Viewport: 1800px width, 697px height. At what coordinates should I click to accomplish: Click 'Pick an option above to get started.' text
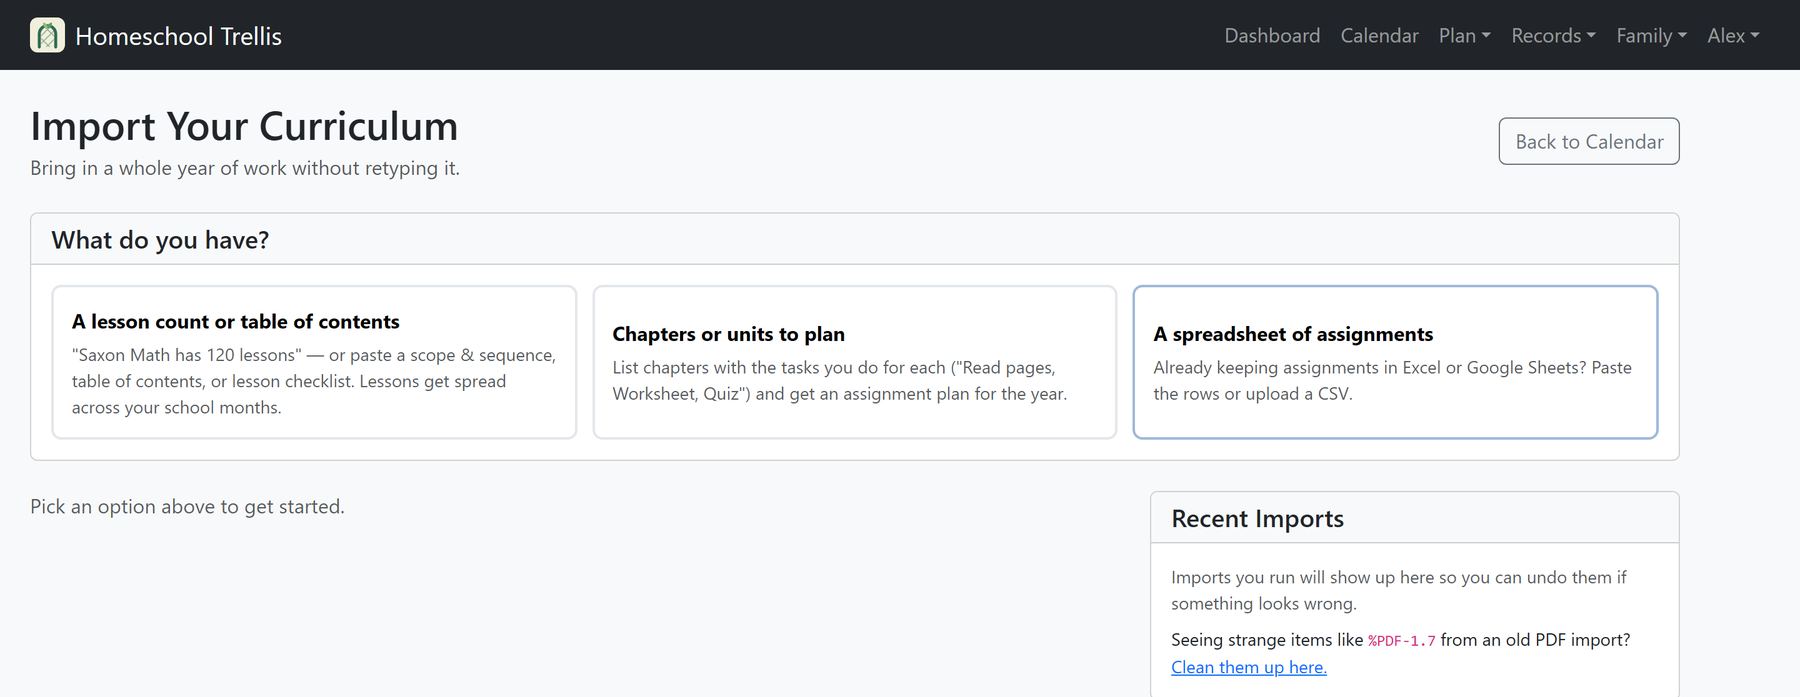point(187,506)
